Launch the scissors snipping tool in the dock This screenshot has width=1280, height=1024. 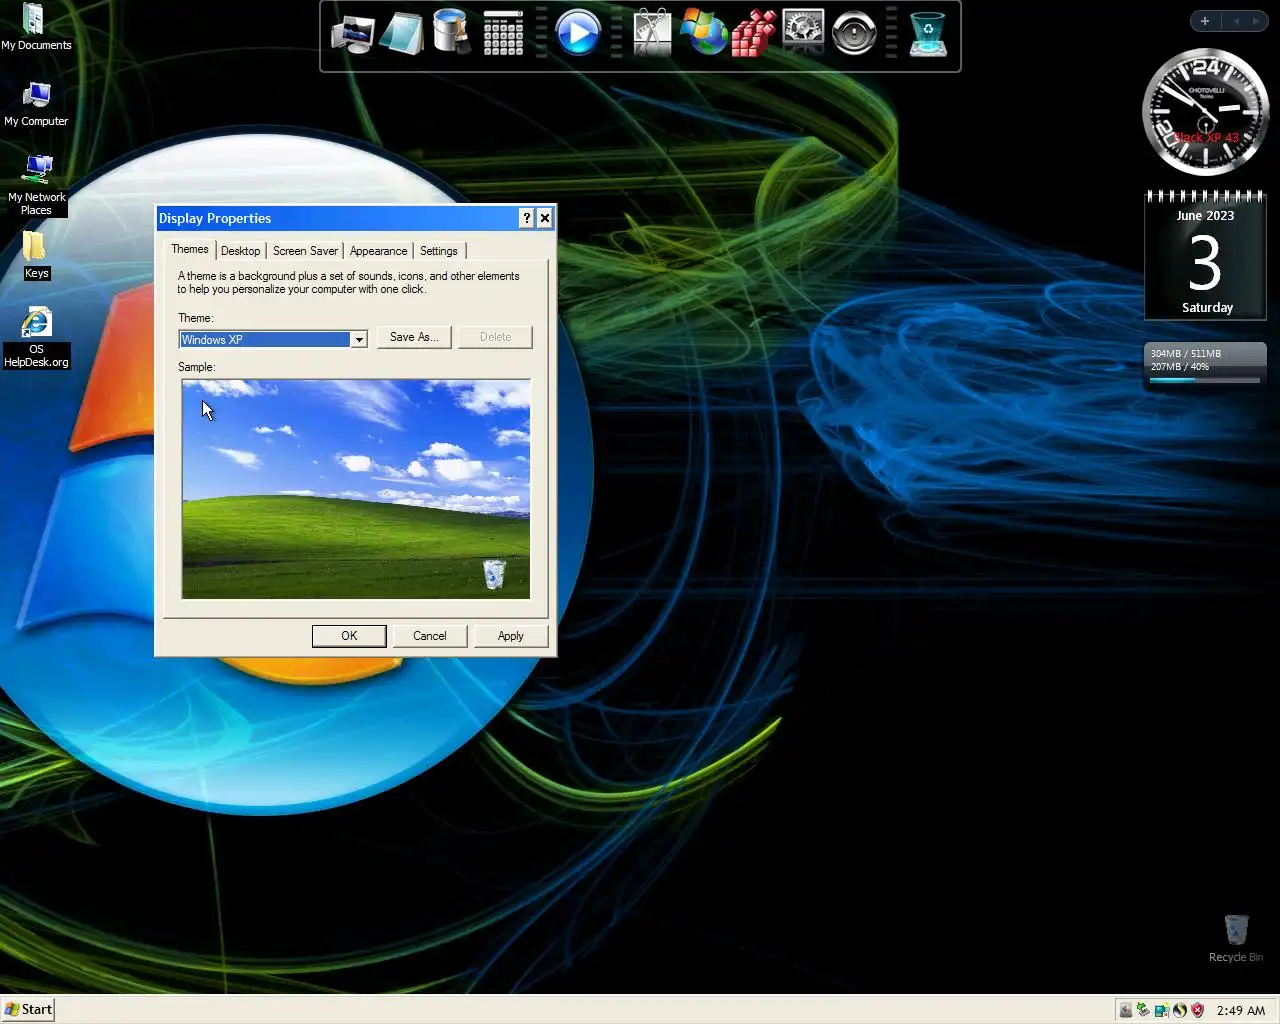pyautogui.click(x=653, y=33)
